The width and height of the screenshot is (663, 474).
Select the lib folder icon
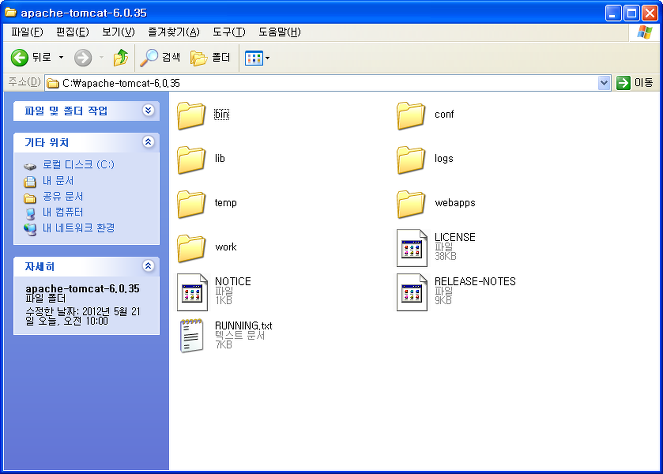point(192,160)
